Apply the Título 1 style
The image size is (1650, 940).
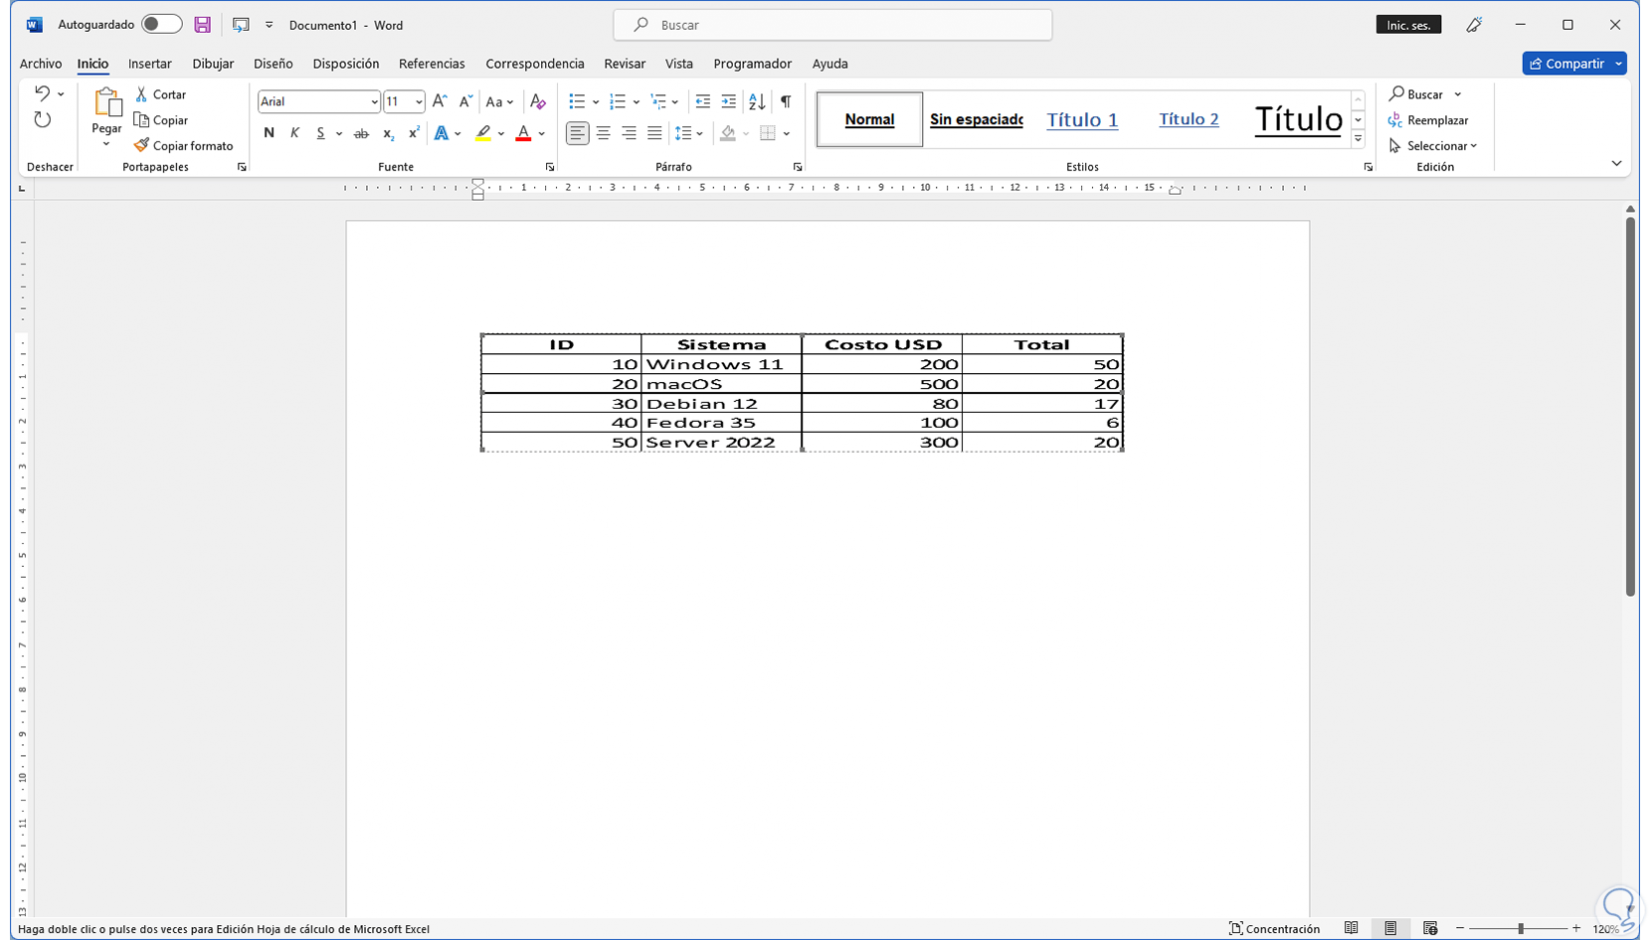pos(1082,119)
